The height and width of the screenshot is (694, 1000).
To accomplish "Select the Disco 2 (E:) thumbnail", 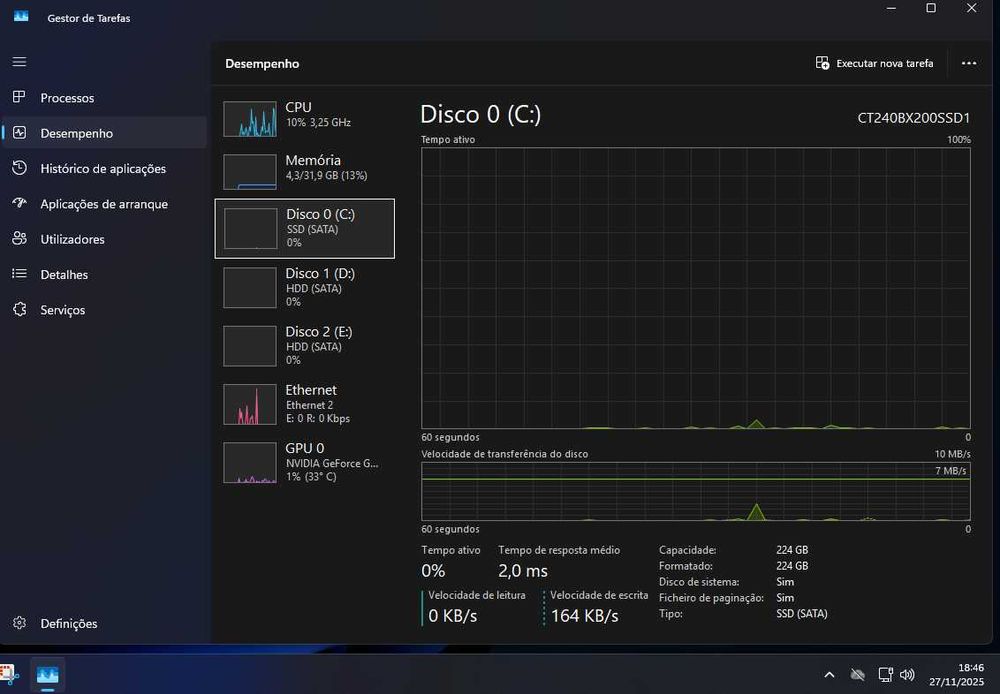I will coord(250,346).
